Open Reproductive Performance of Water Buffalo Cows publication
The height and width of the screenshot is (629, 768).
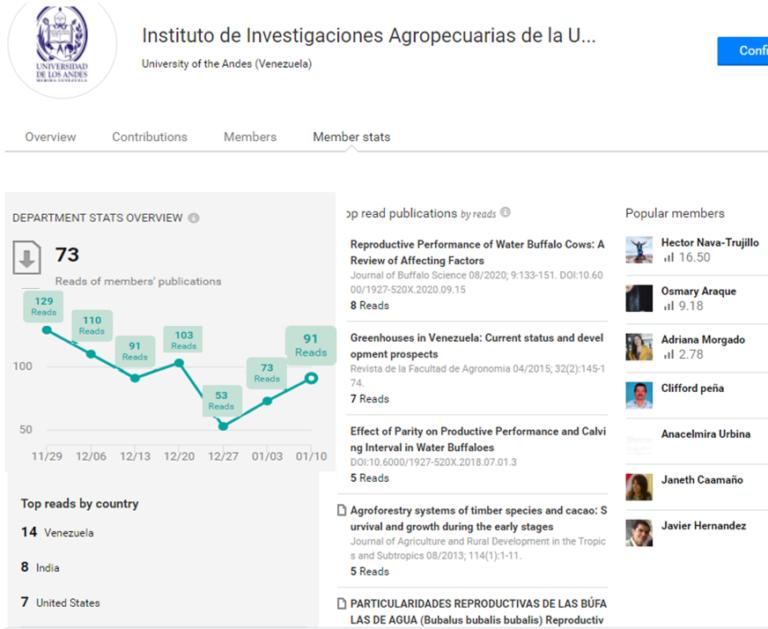pos(478,252)
